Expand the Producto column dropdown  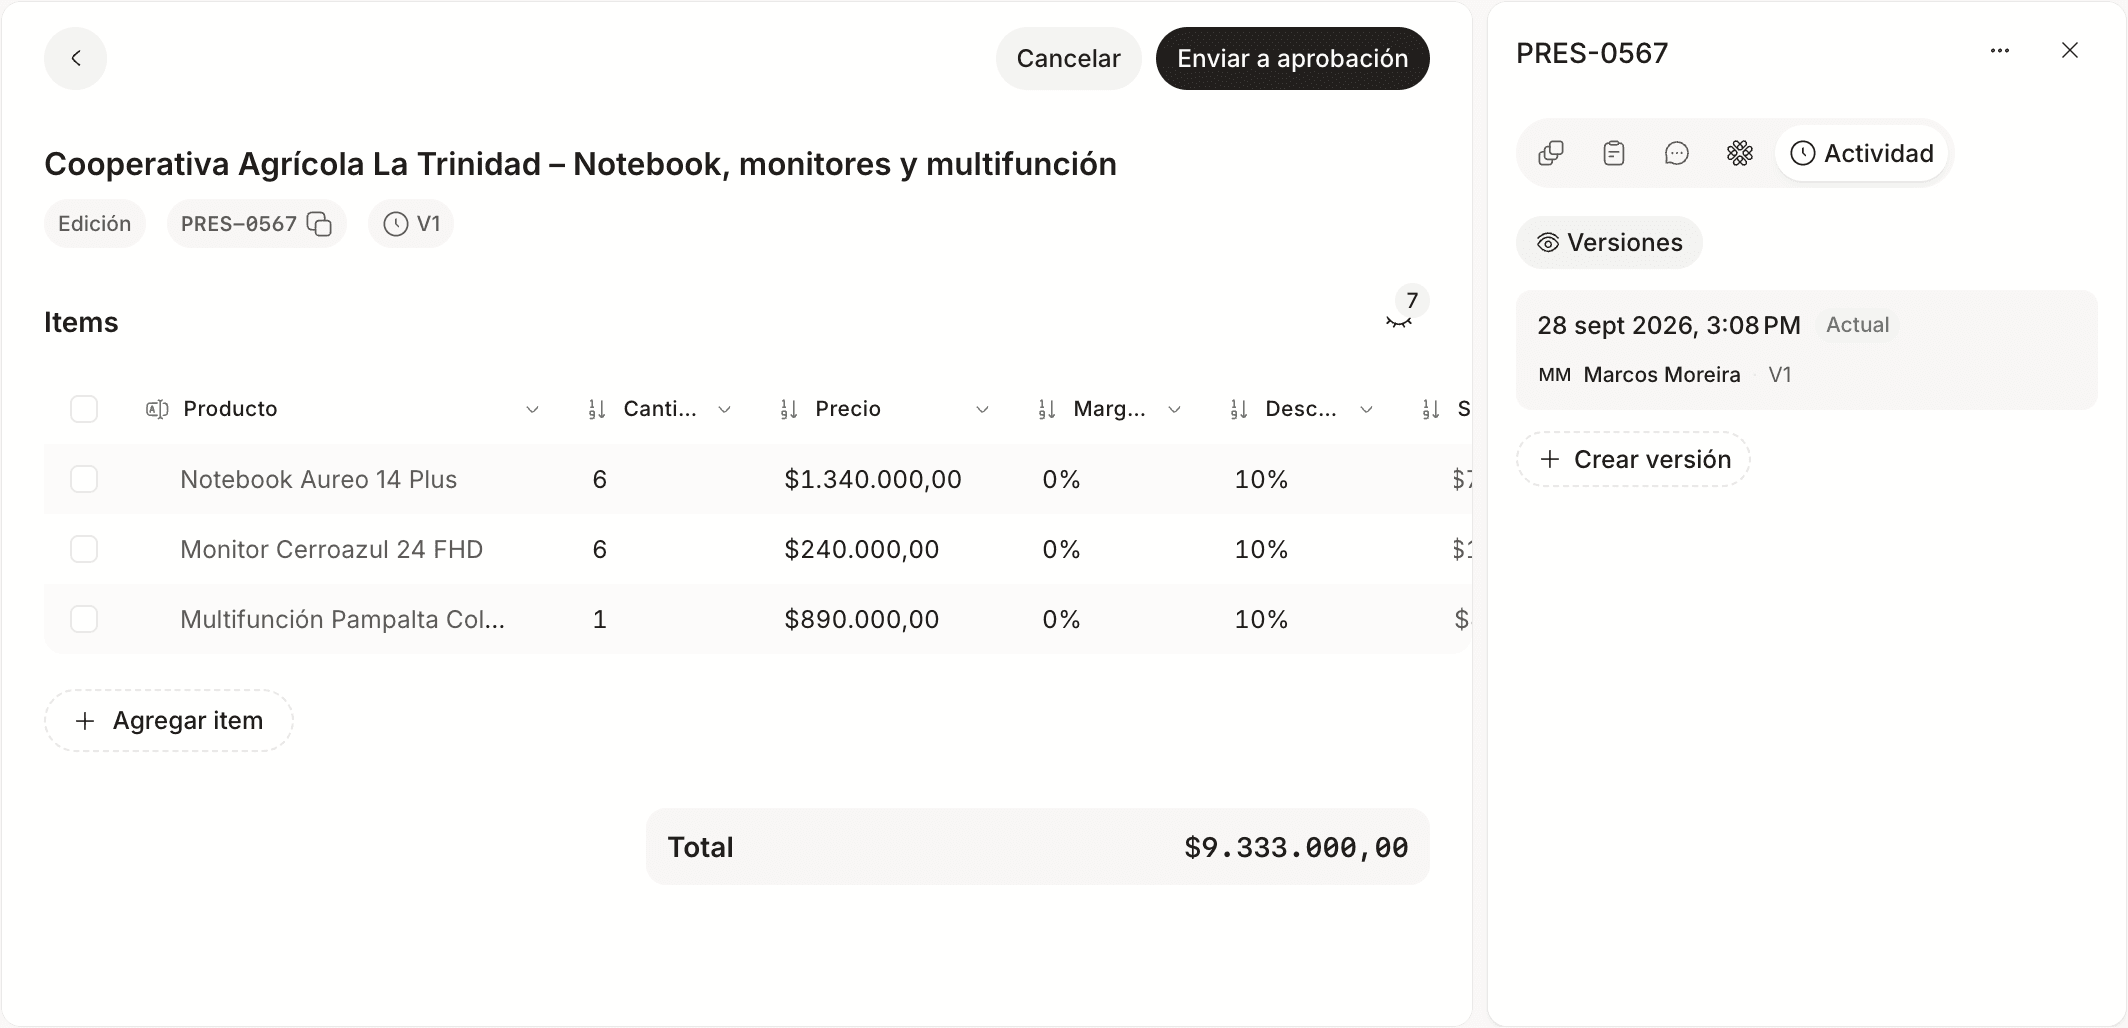[533, 409]
